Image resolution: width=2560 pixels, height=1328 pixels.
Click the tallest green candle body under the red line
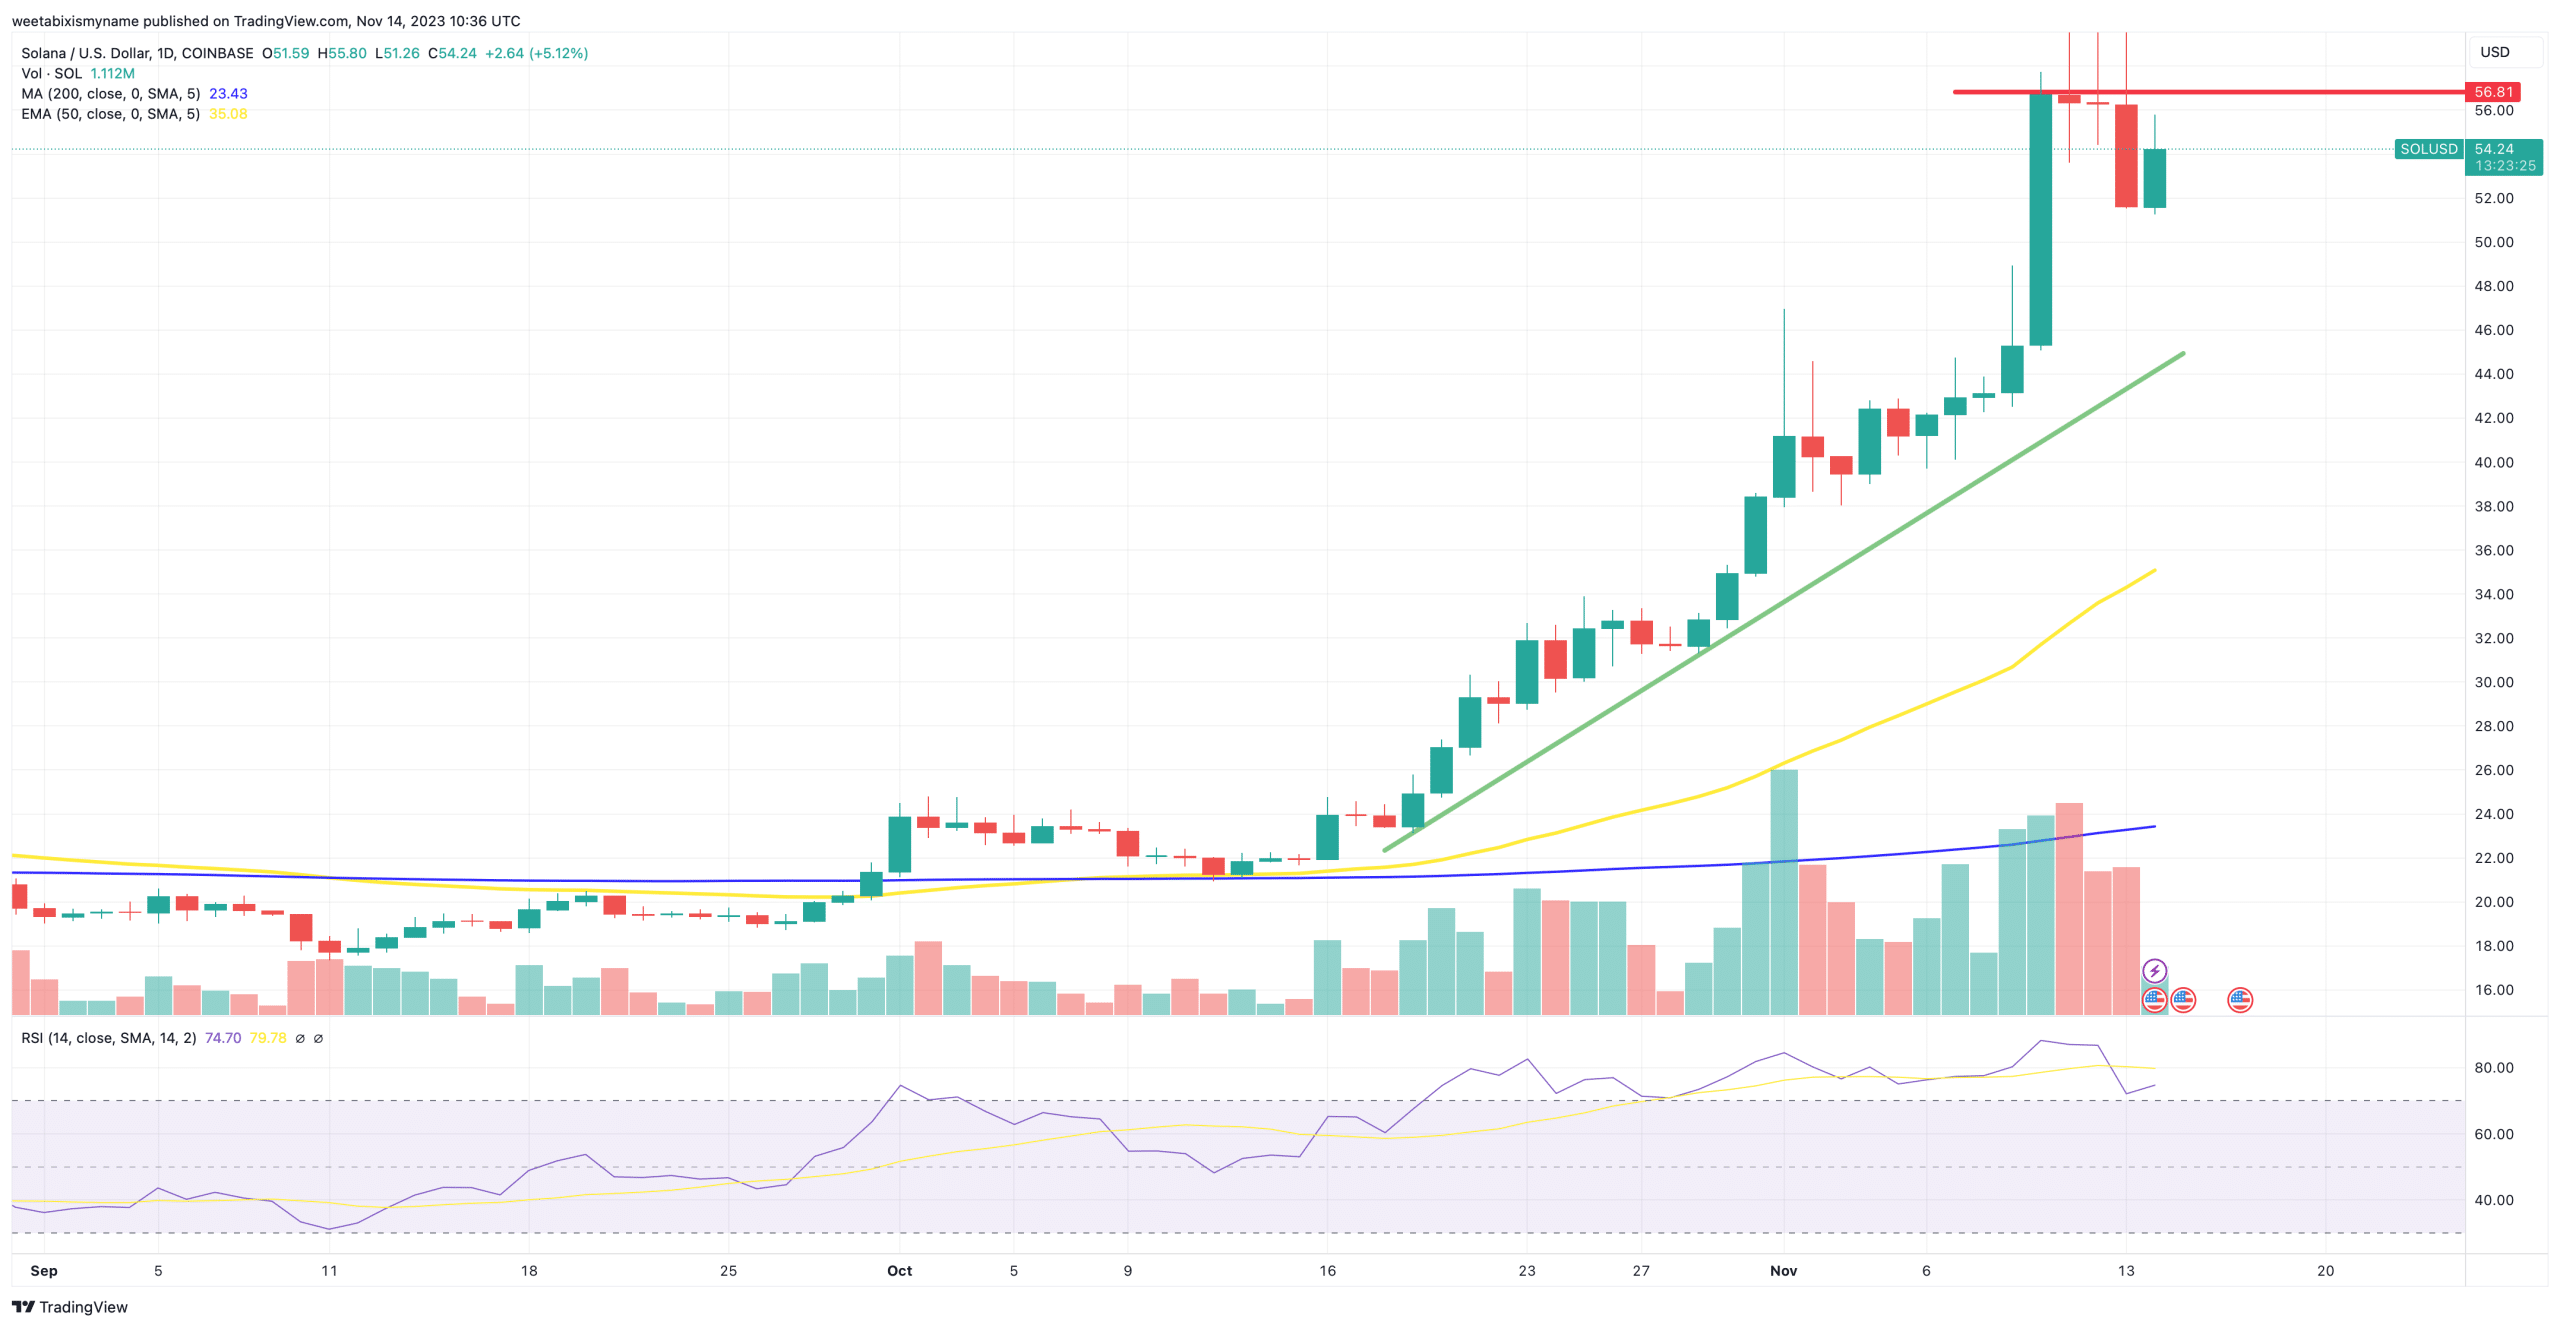tap(2040, 219)
